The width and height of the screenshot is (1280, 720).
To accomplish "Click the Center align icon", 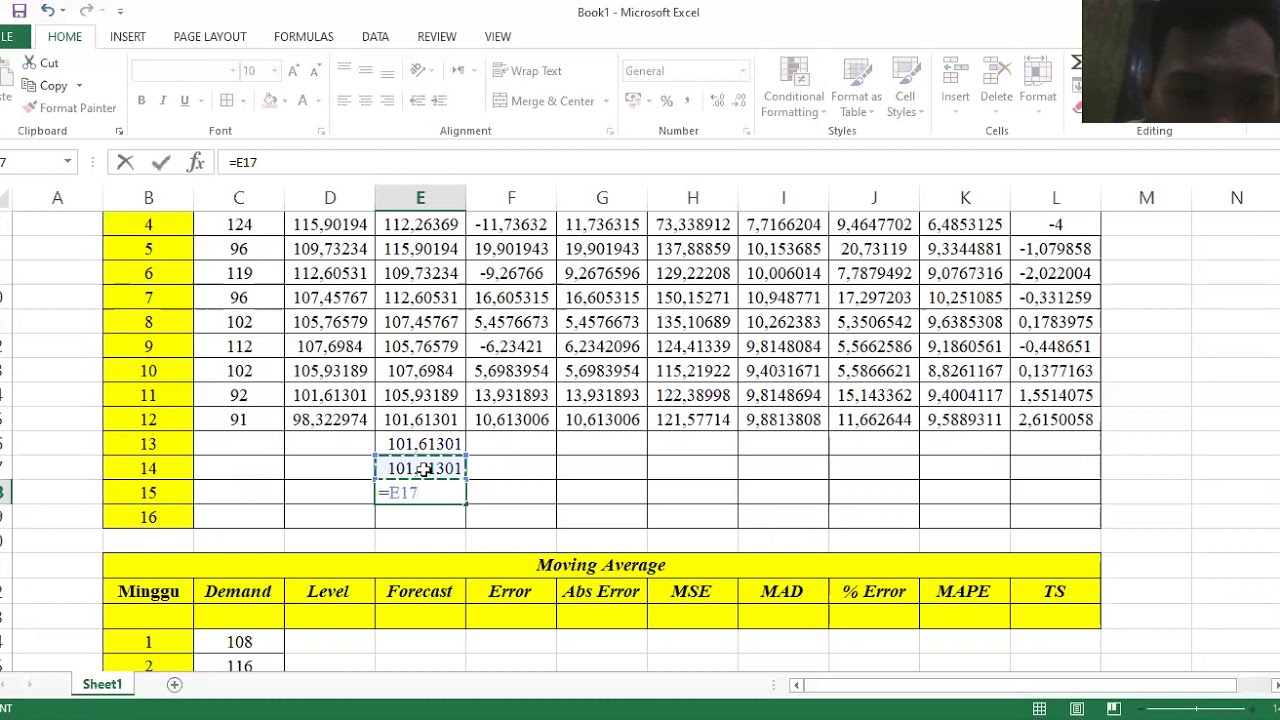I will (365, 101).
